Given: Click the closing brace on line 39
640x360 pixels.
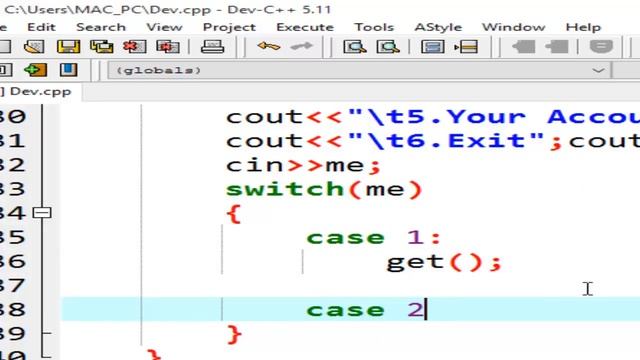Looking at the screenshot, I should [234, 334].
